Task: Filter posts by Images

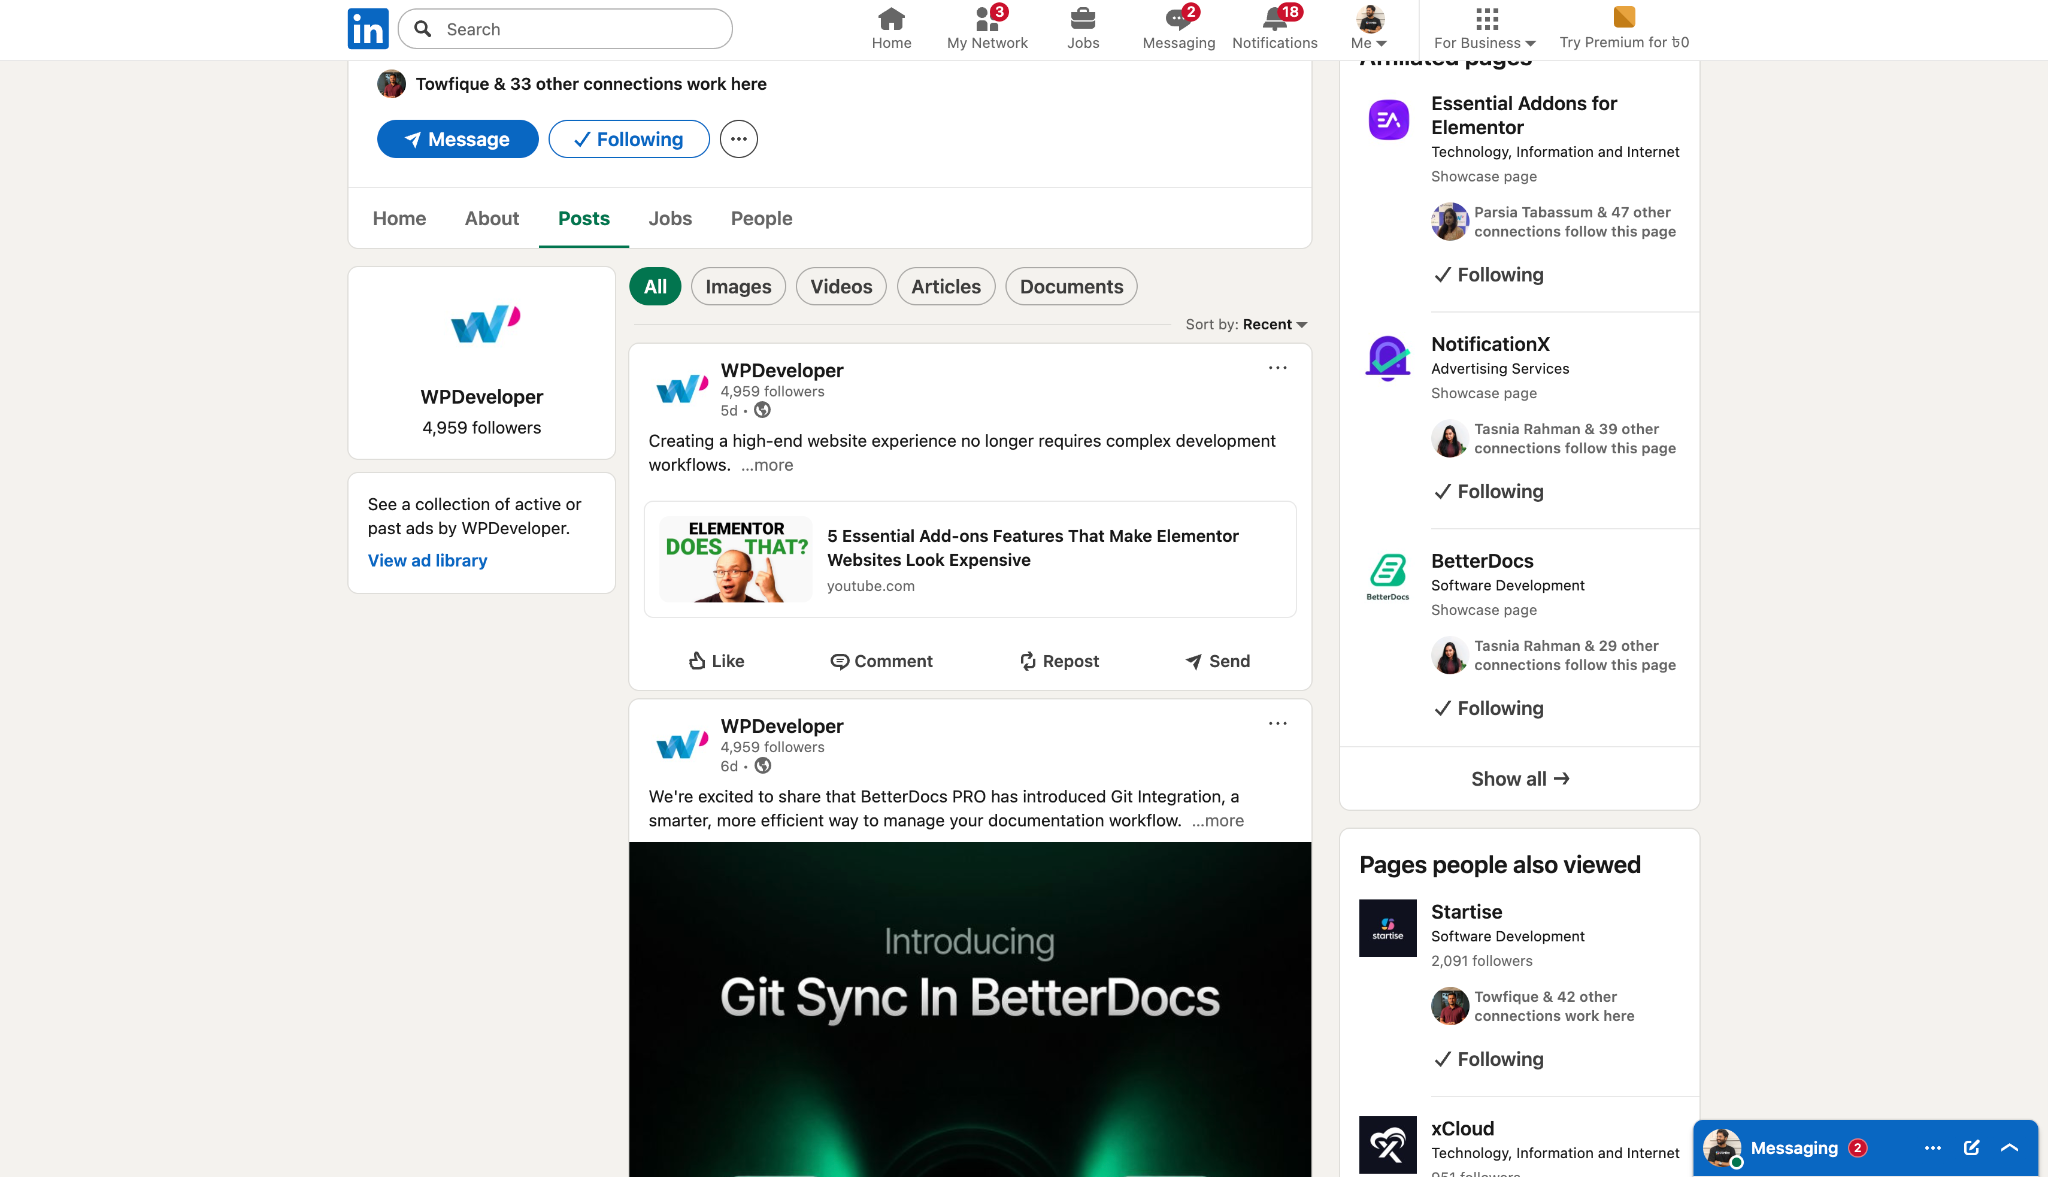Action: pyautogui.click(x=738, y=287)
